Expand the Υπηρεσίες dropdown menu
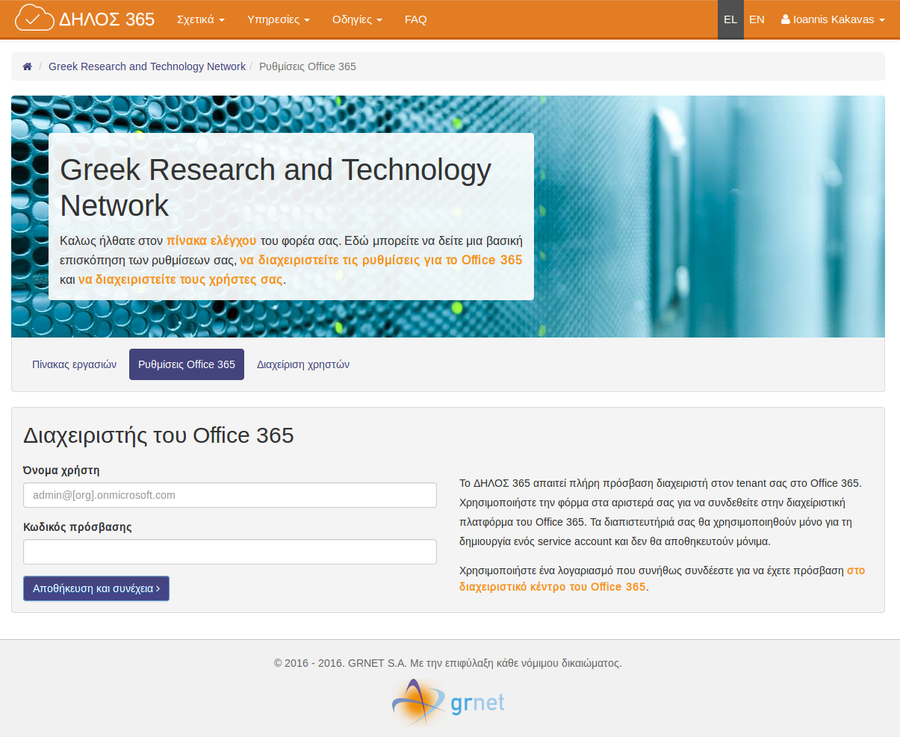Screen dimensions: 900x737 [278, 20]
